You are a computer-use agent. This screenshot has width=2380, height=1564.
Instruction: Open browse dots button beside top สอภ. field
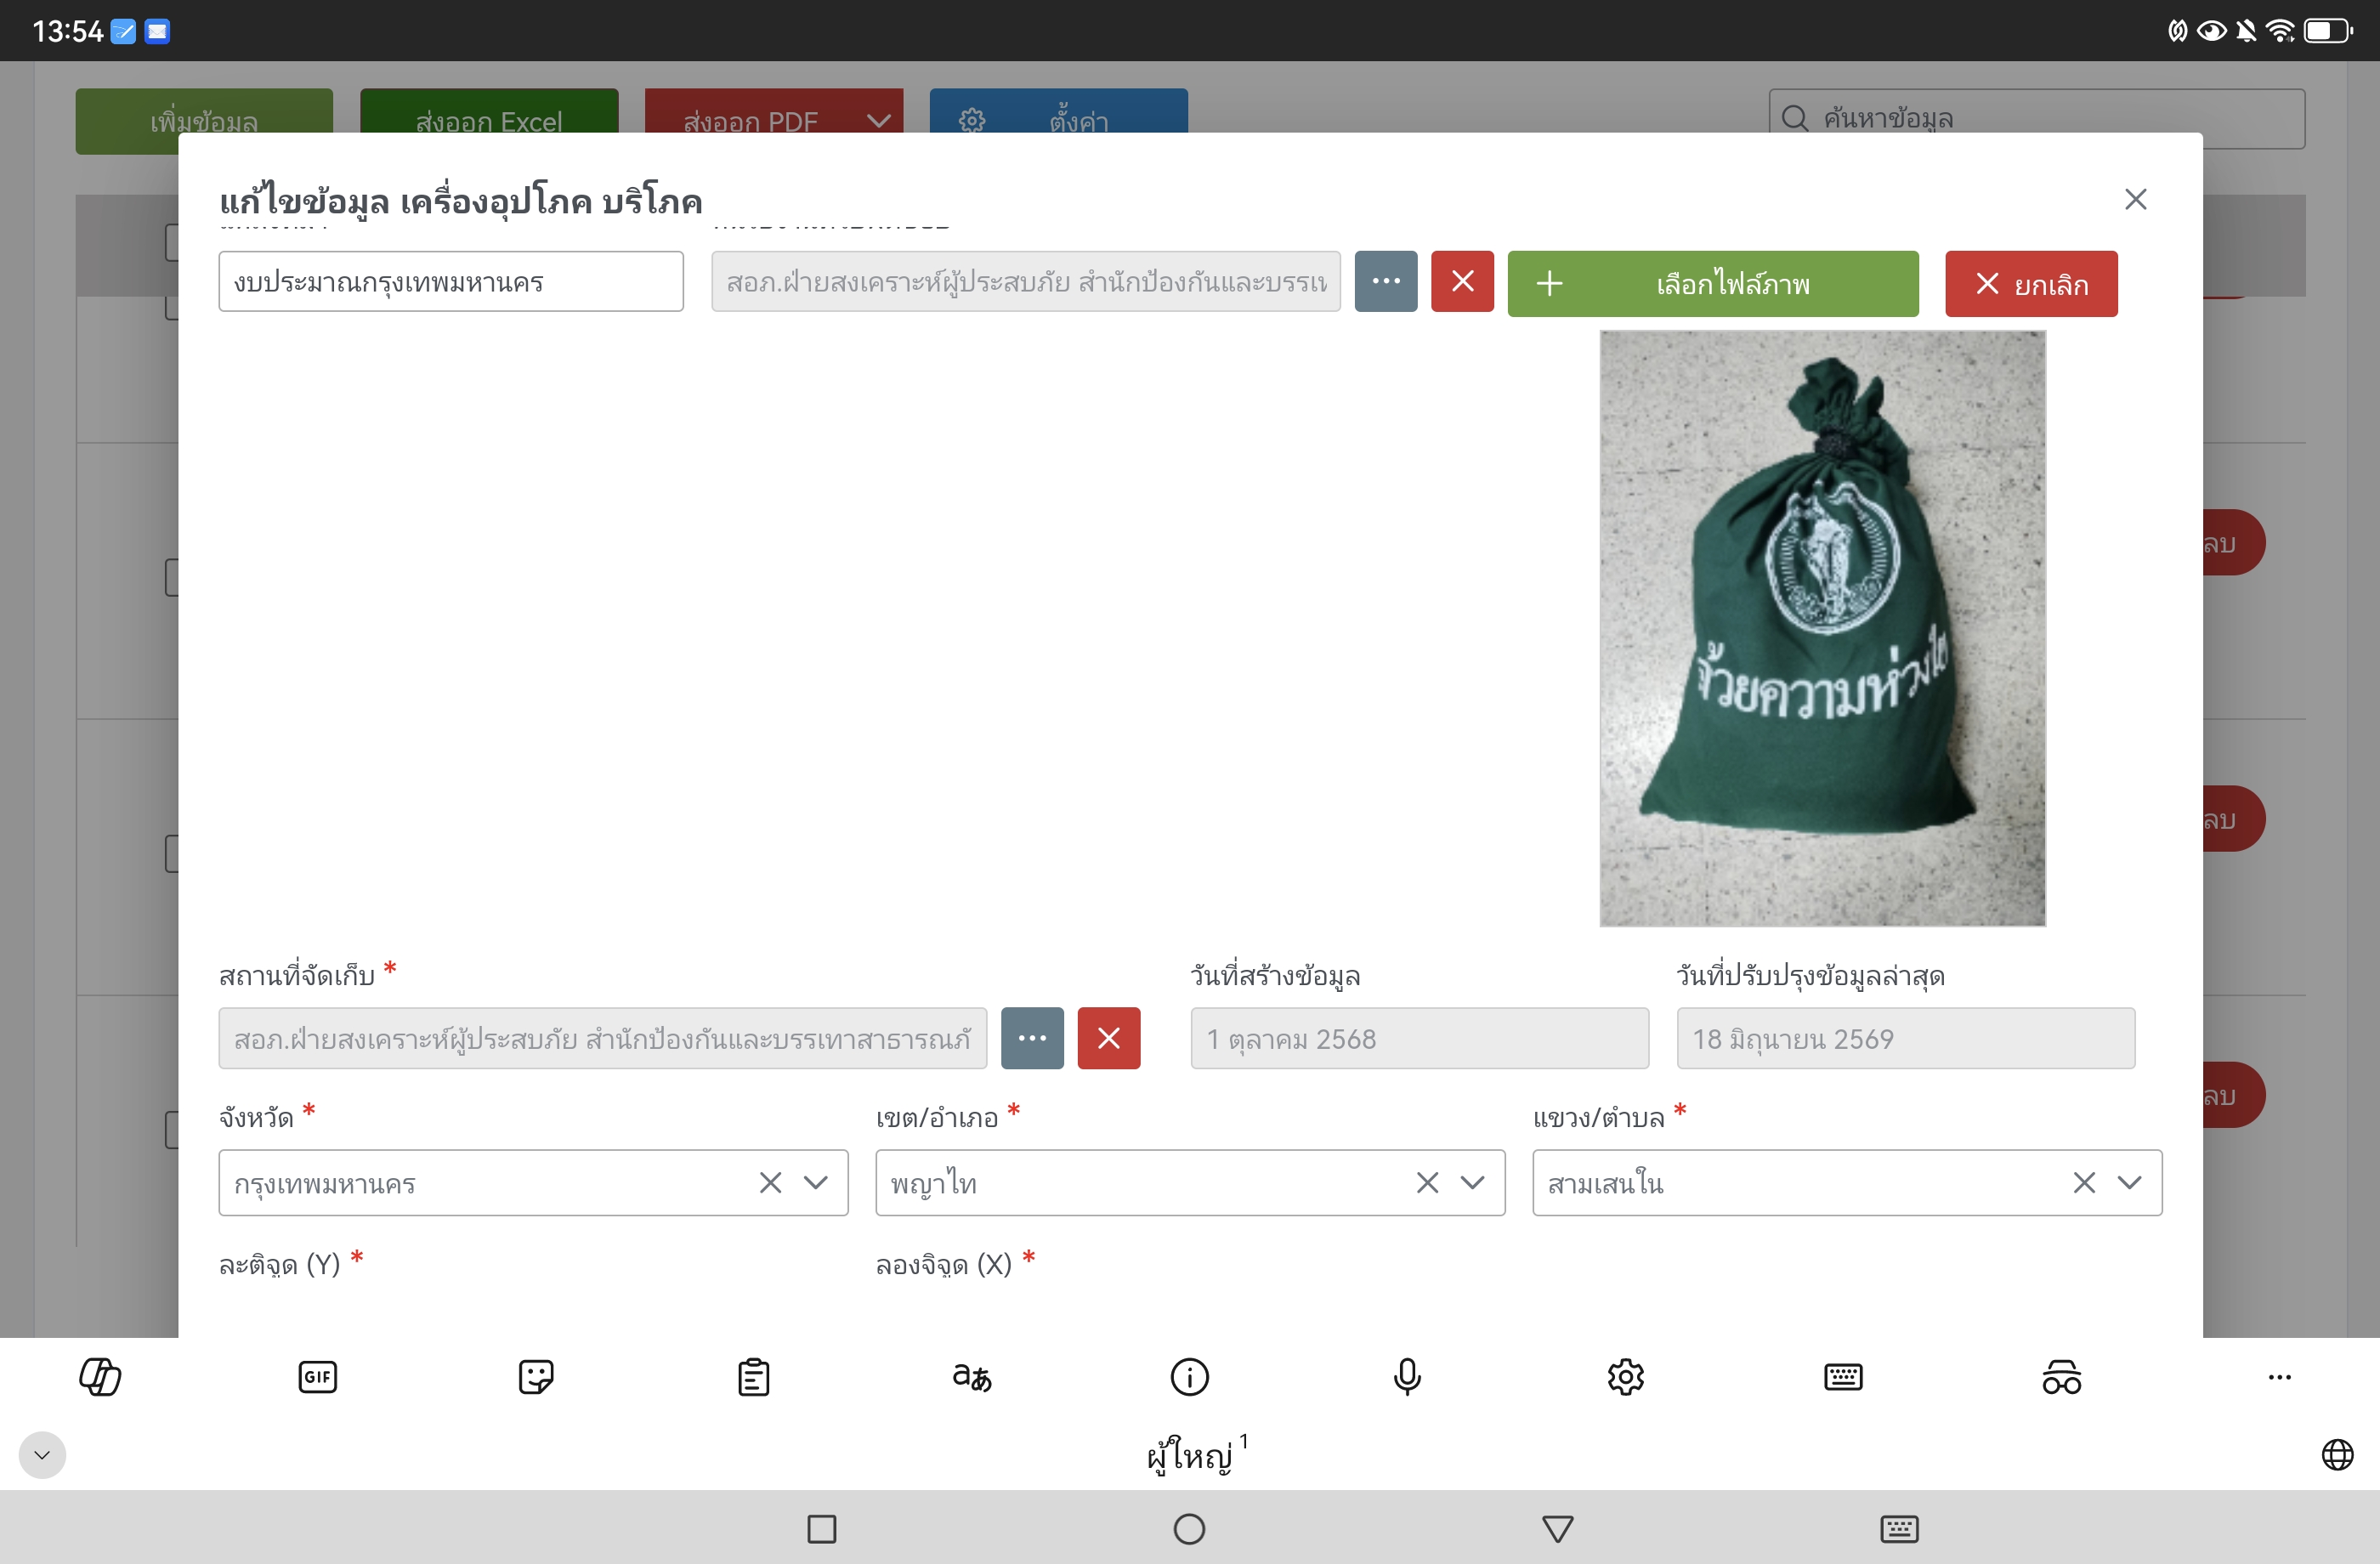pyautogui.click(x=1386, y=282)
